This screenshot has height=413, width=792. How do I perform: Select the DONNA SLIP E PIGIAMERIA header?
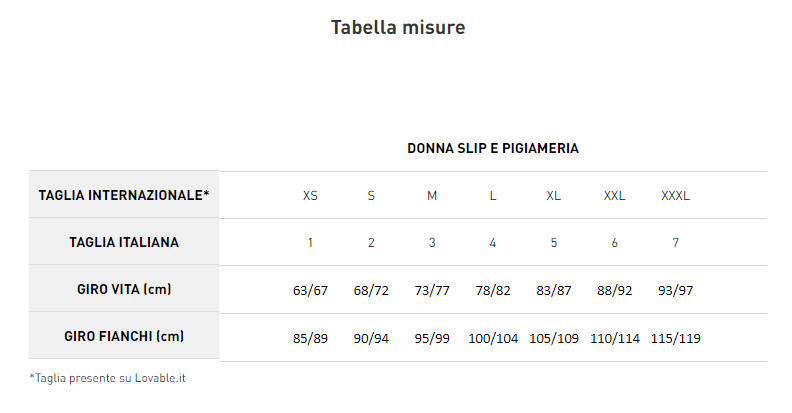492,149
